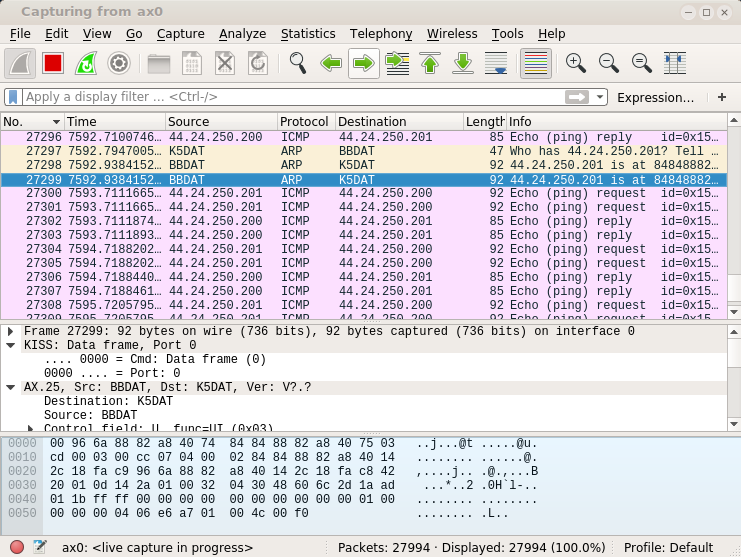Viewport: 741px width, 557px height.
Task: Reset text to normal size
Action: tap(642, 63)
